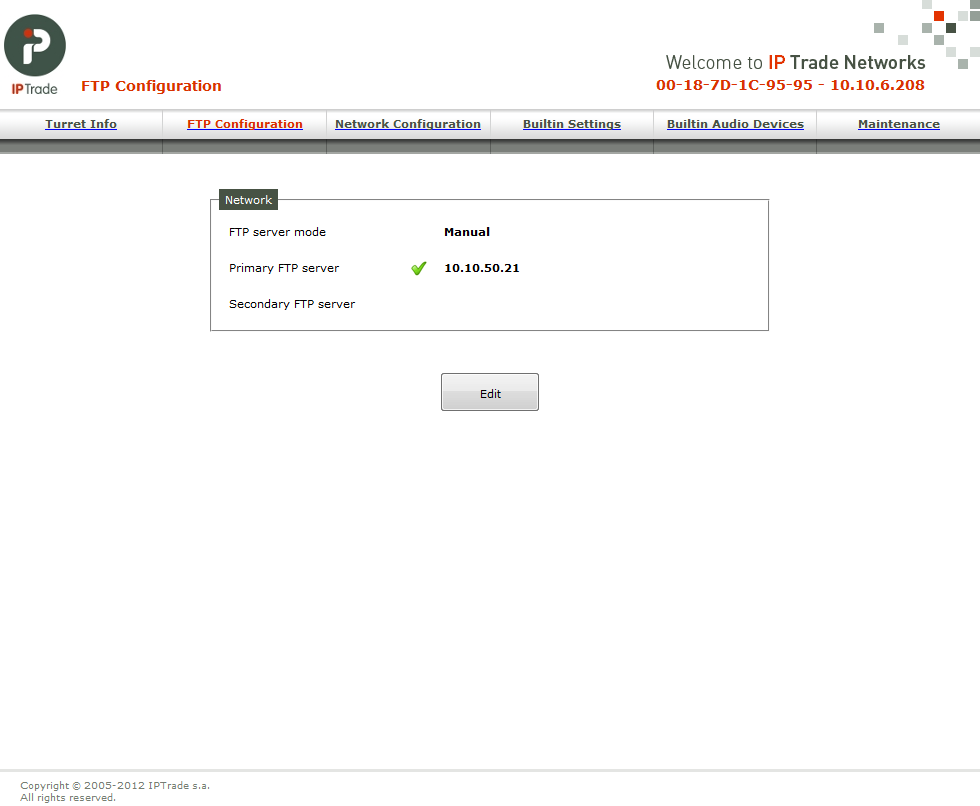Click the MAC and IP address header text
The image size is (980, 806).
tap(790, 85)
